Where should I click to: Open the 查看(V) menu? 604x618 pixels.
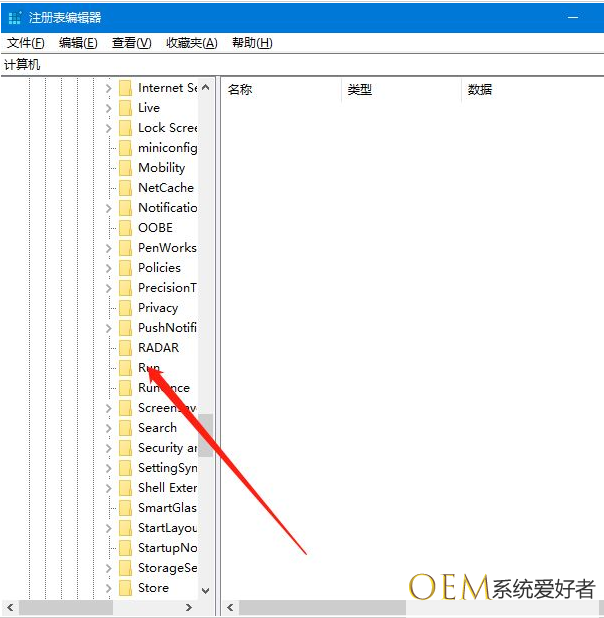pos(131,43)
